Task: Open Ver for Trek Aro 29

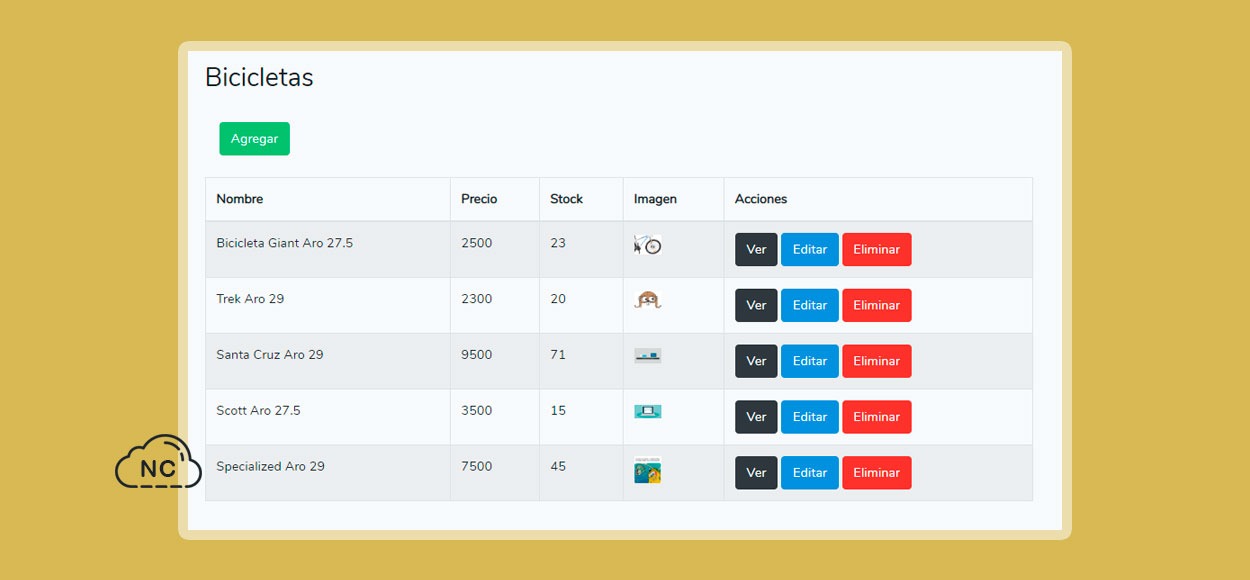Action: click(756, 306)
